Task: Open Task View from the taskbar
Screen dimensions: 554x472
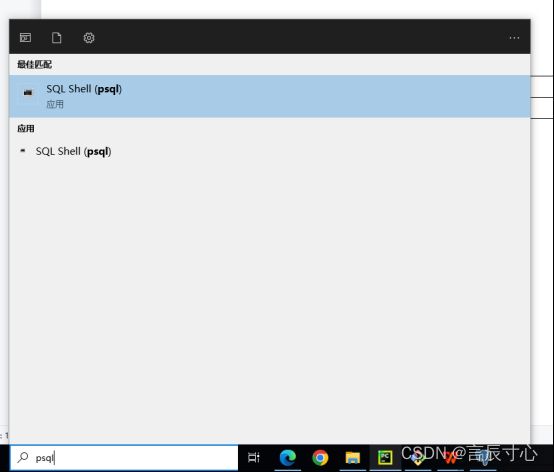Action: click(254, 458)
